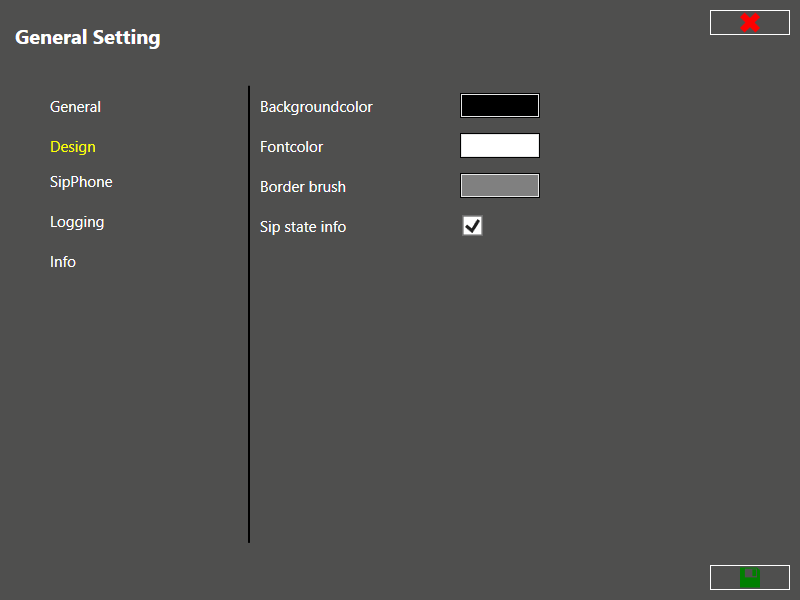Close the settings with the red X icon
Image resolution: width=800 pixels, height=600 pixels.
749,23
